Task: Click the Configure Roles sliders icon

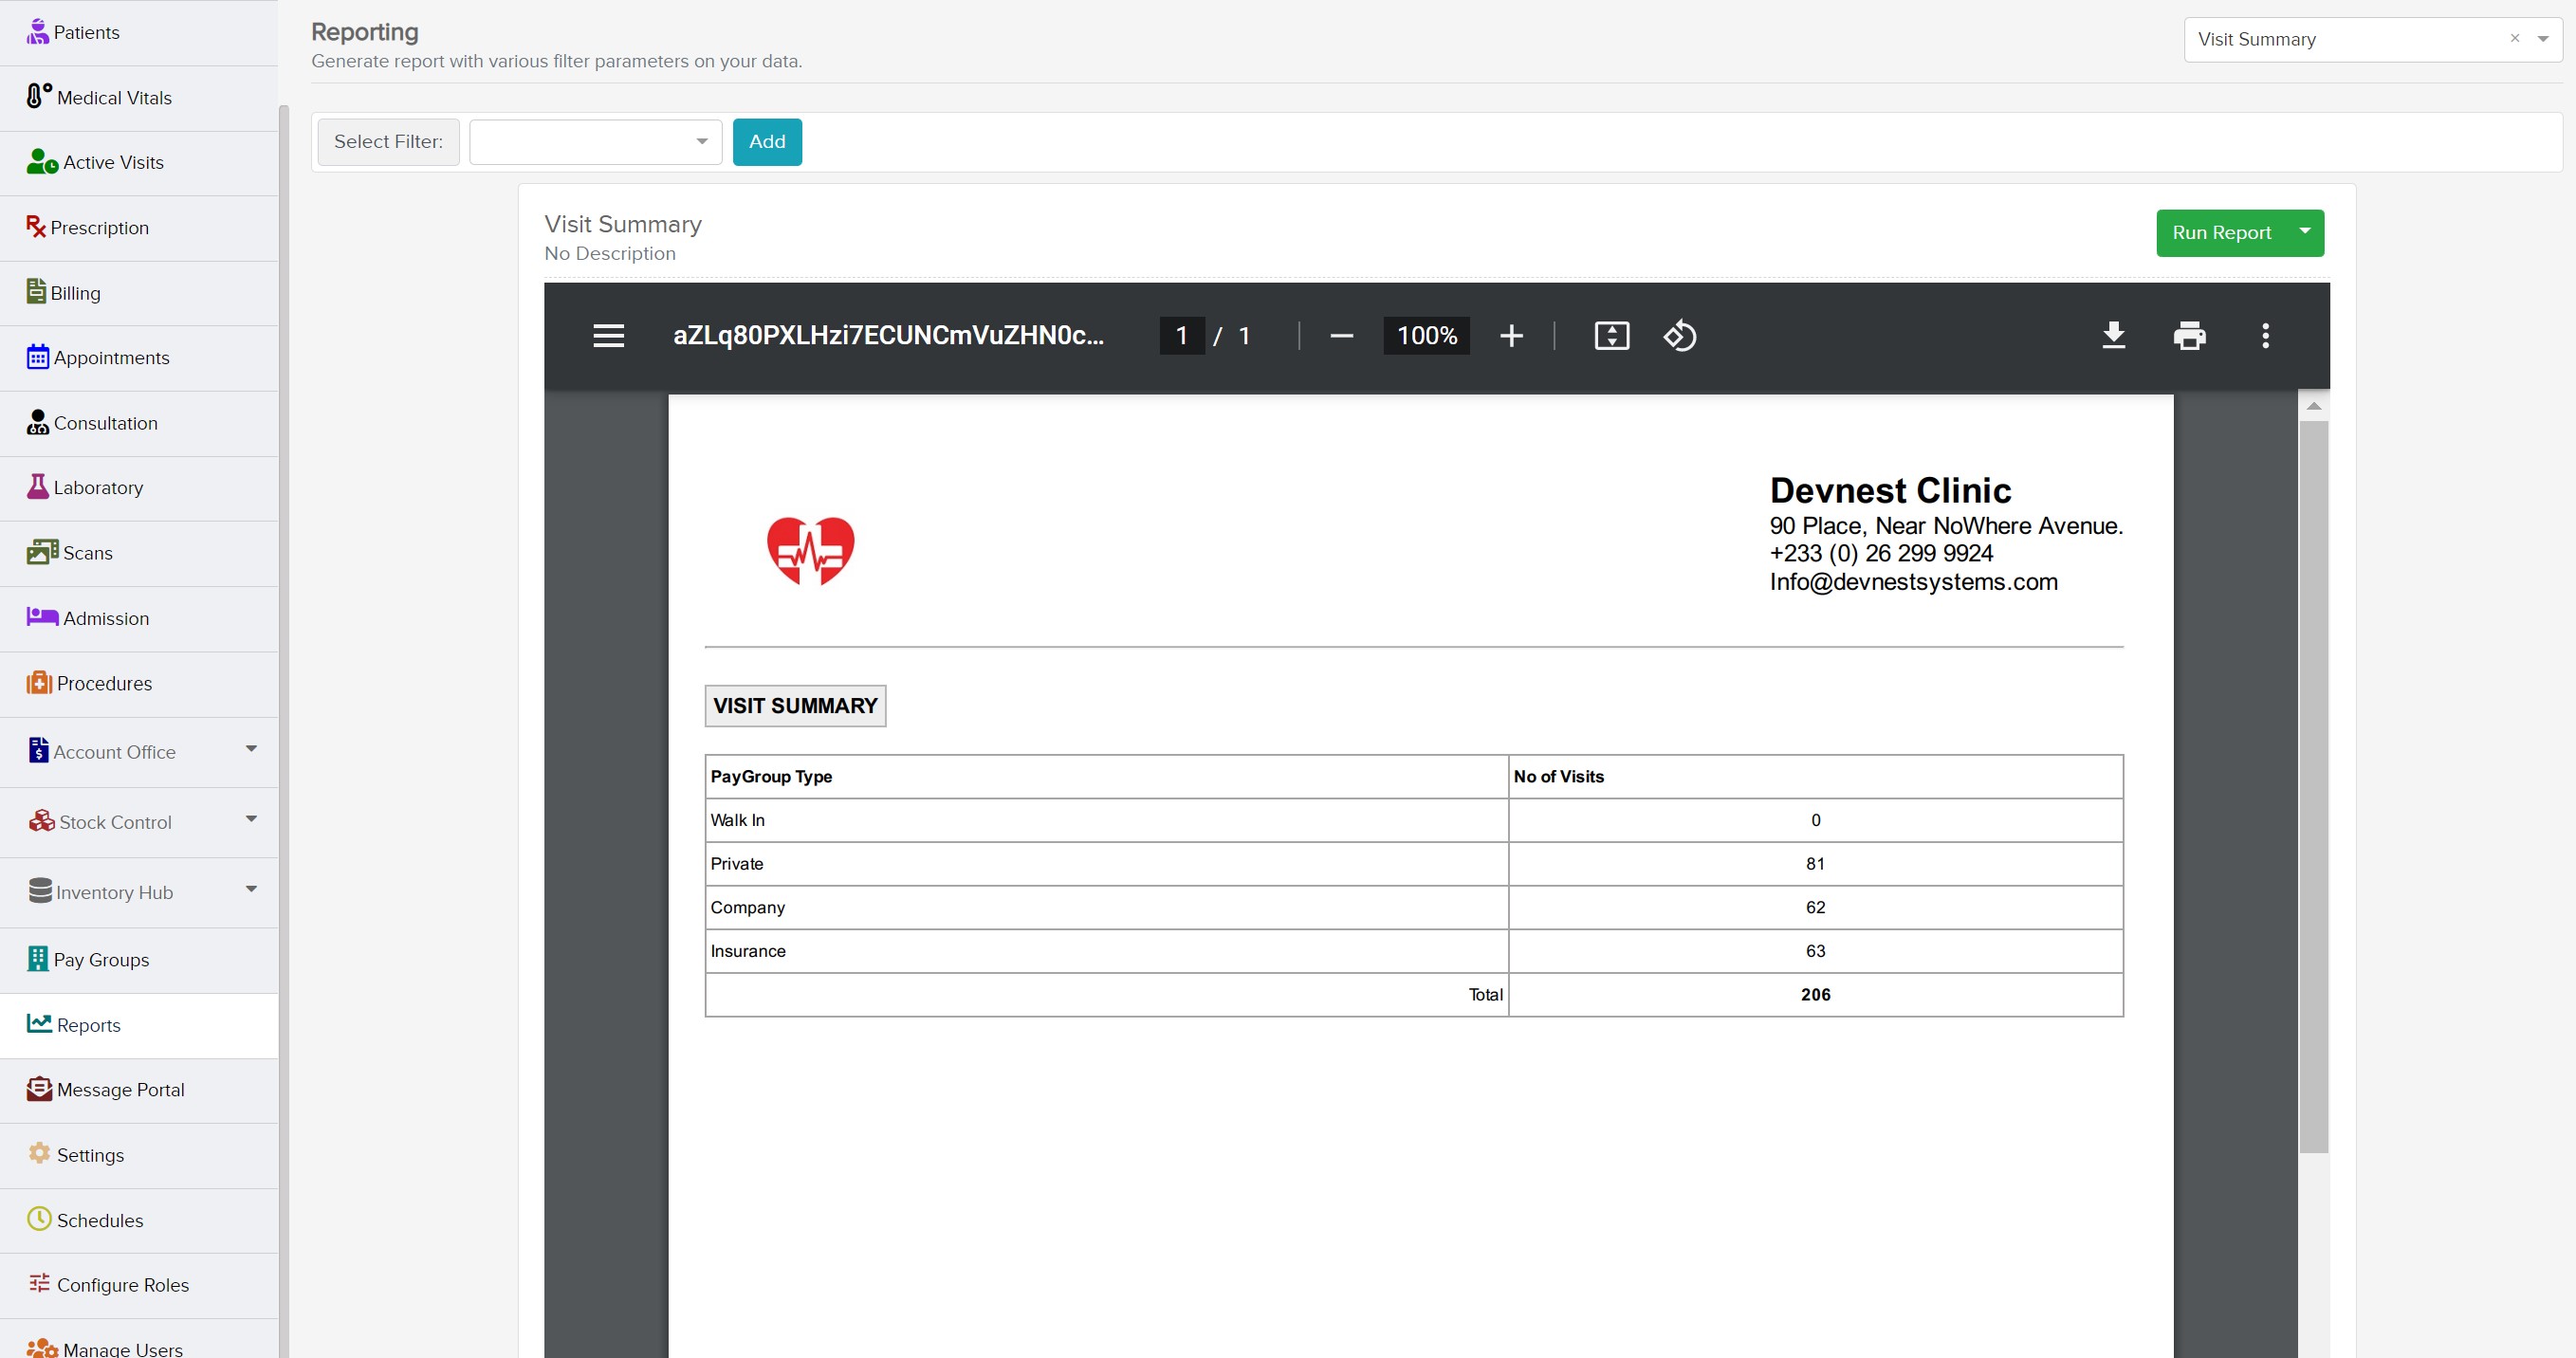Action: 39,1283
